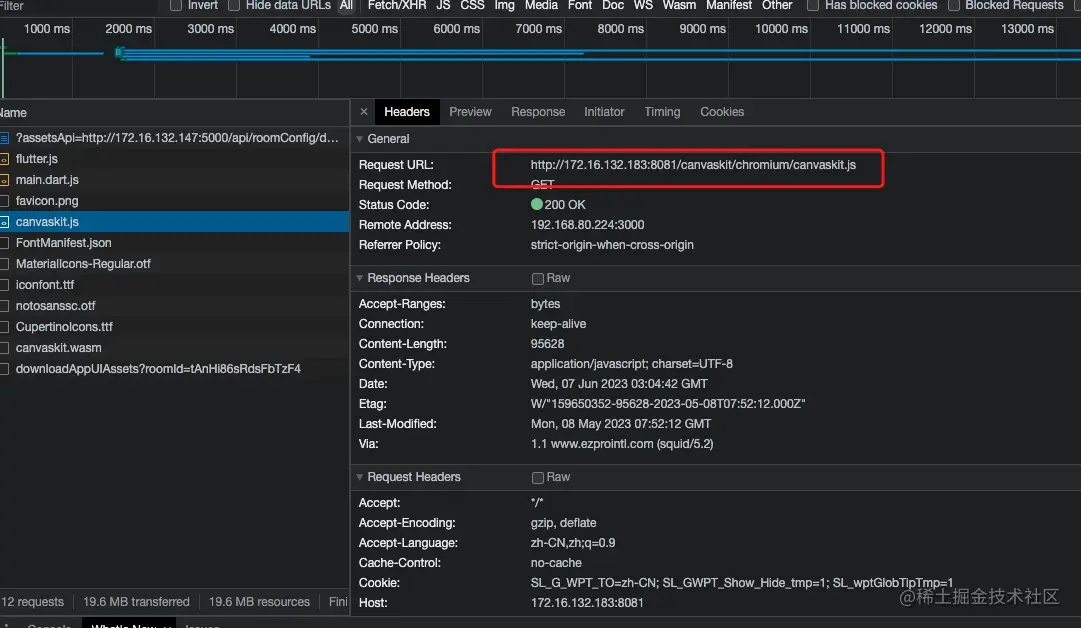The height and width of the screenshot is (628, 1081).
Task: Click the document icon of assetsApi request
Action: tap(4, 138)
